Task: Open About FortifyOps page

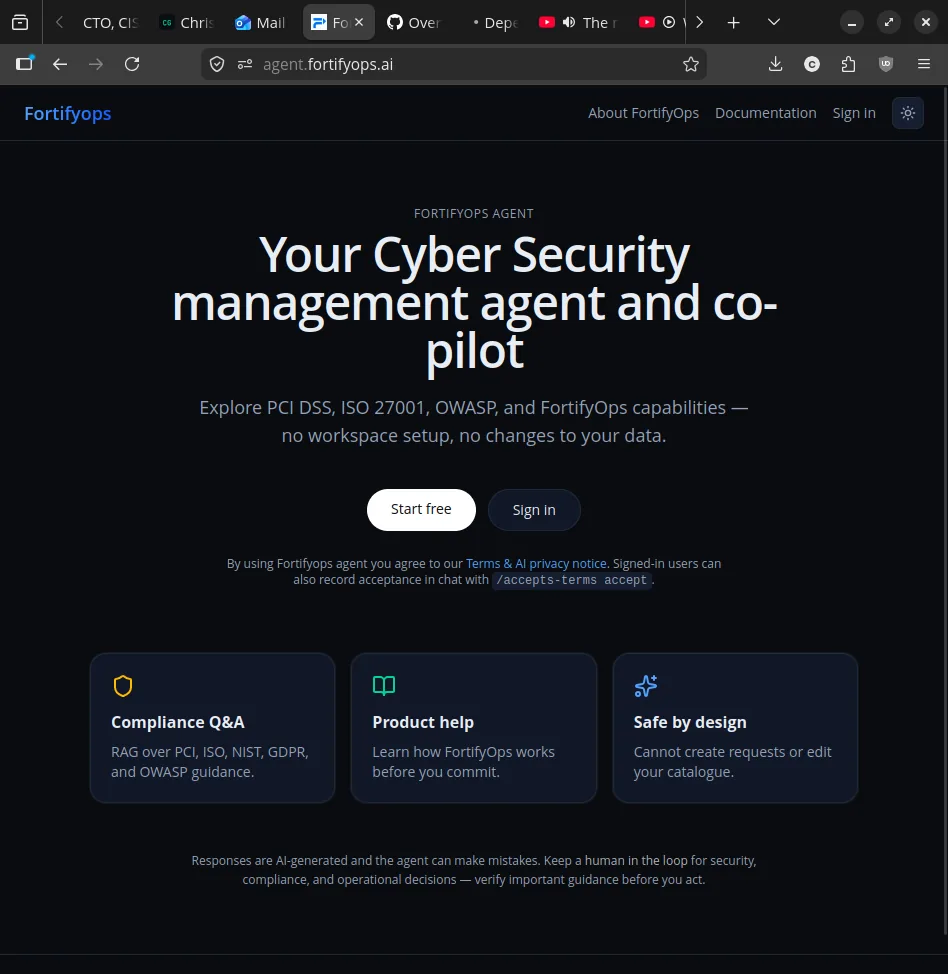Action: click(643, 113)
